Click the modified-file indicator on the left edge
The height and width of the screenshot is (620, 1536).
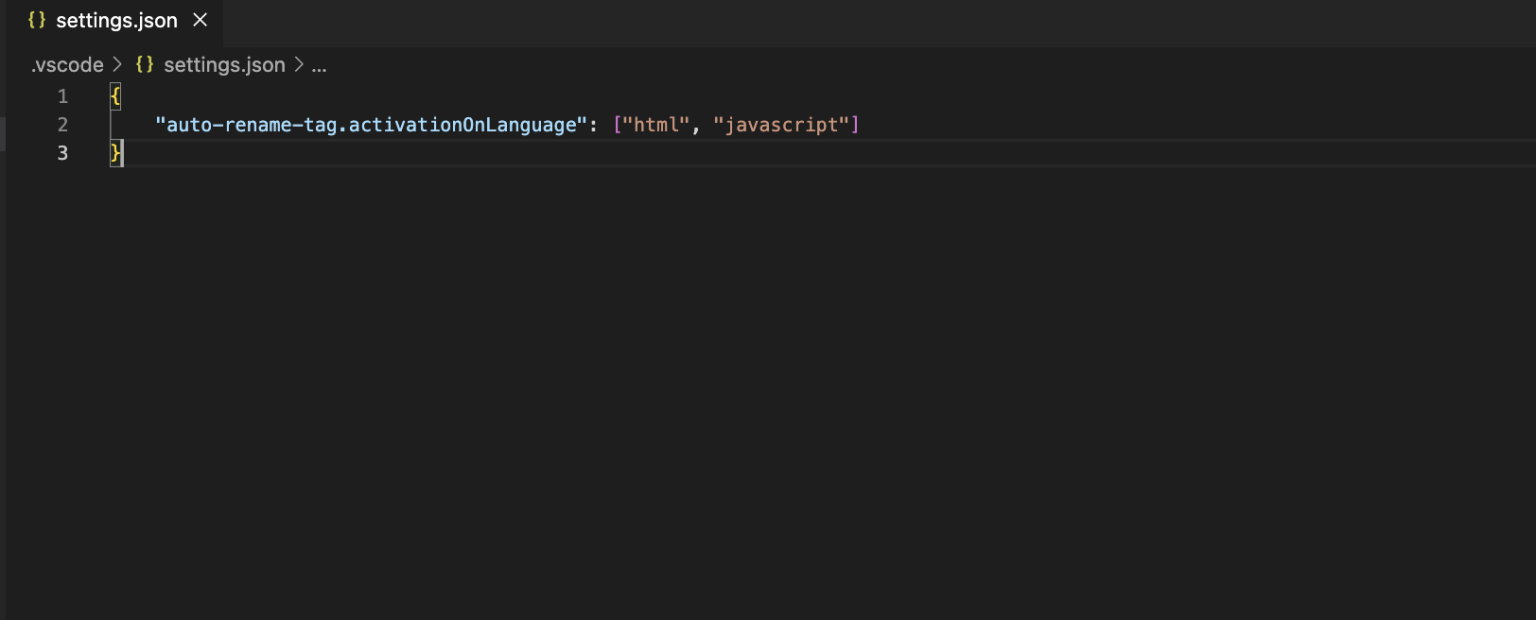1,132
